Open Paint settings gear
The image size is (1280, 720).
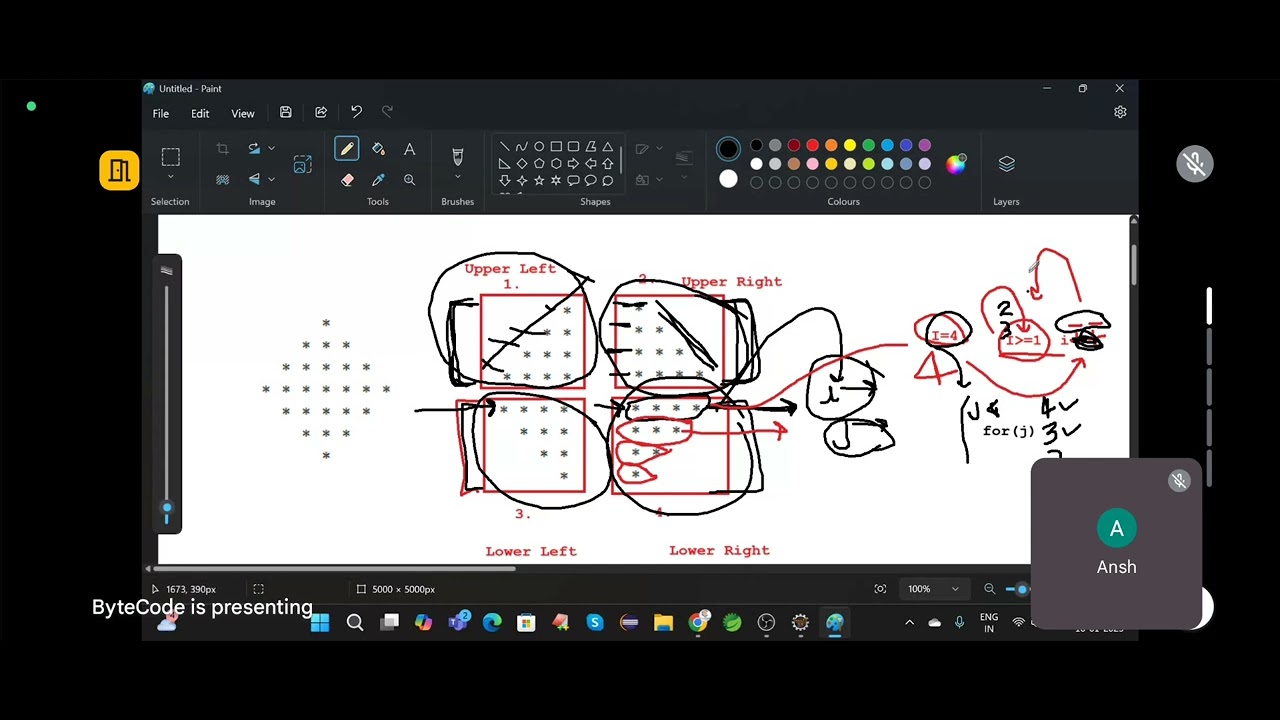point(1120,112)
